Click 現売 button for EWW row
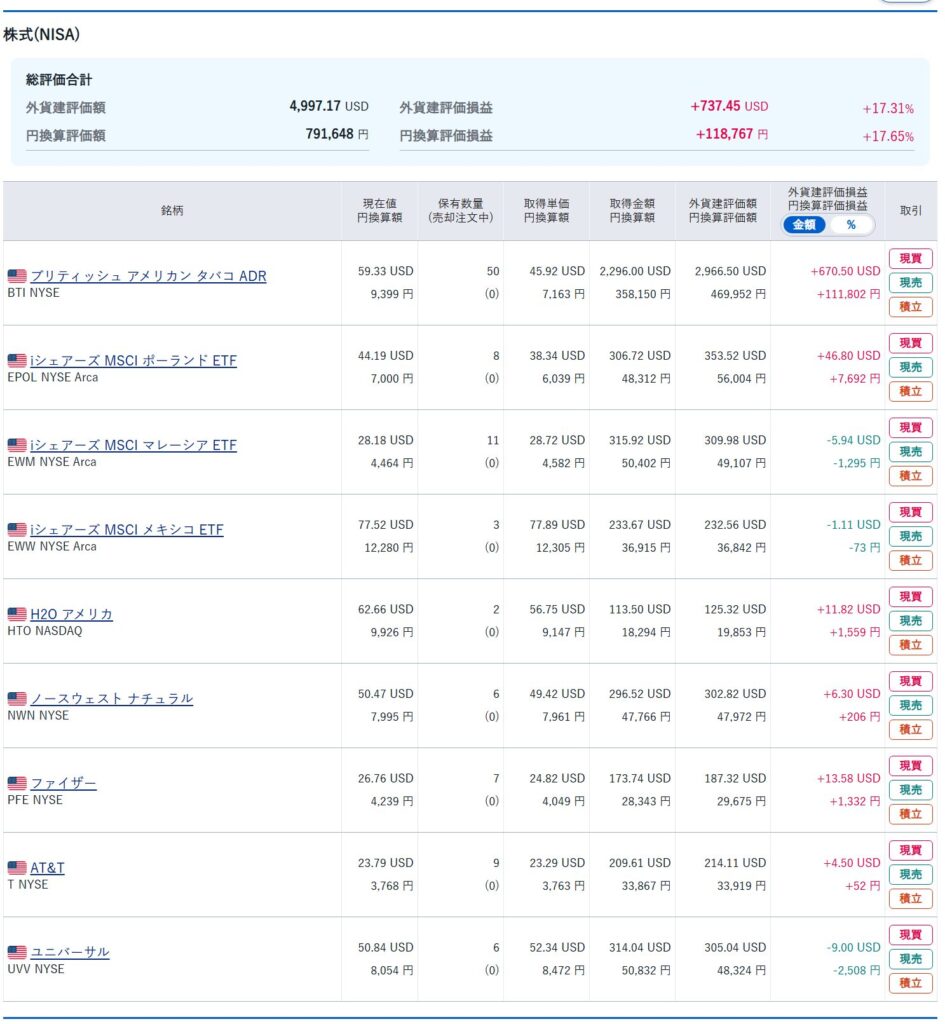Screen dimensions: 945x1024 pyautogui.click(x=910, y=536)
